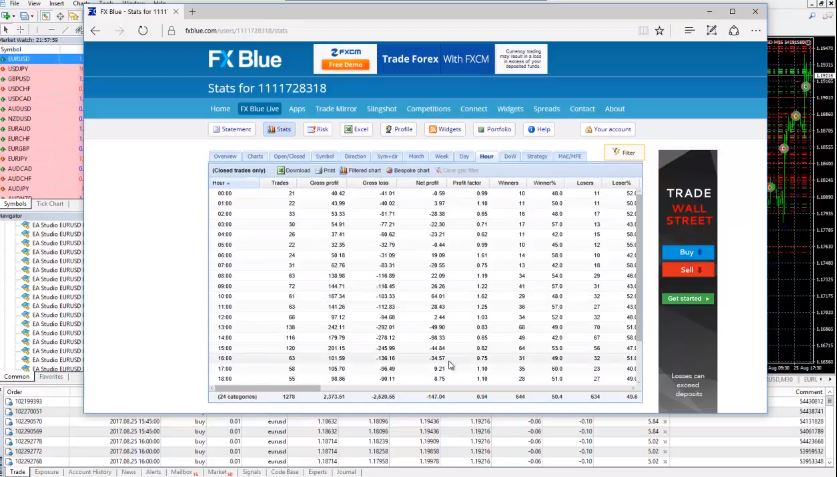Open FX Blue Live navigation link
837x477 pixels.
(259, 109)
